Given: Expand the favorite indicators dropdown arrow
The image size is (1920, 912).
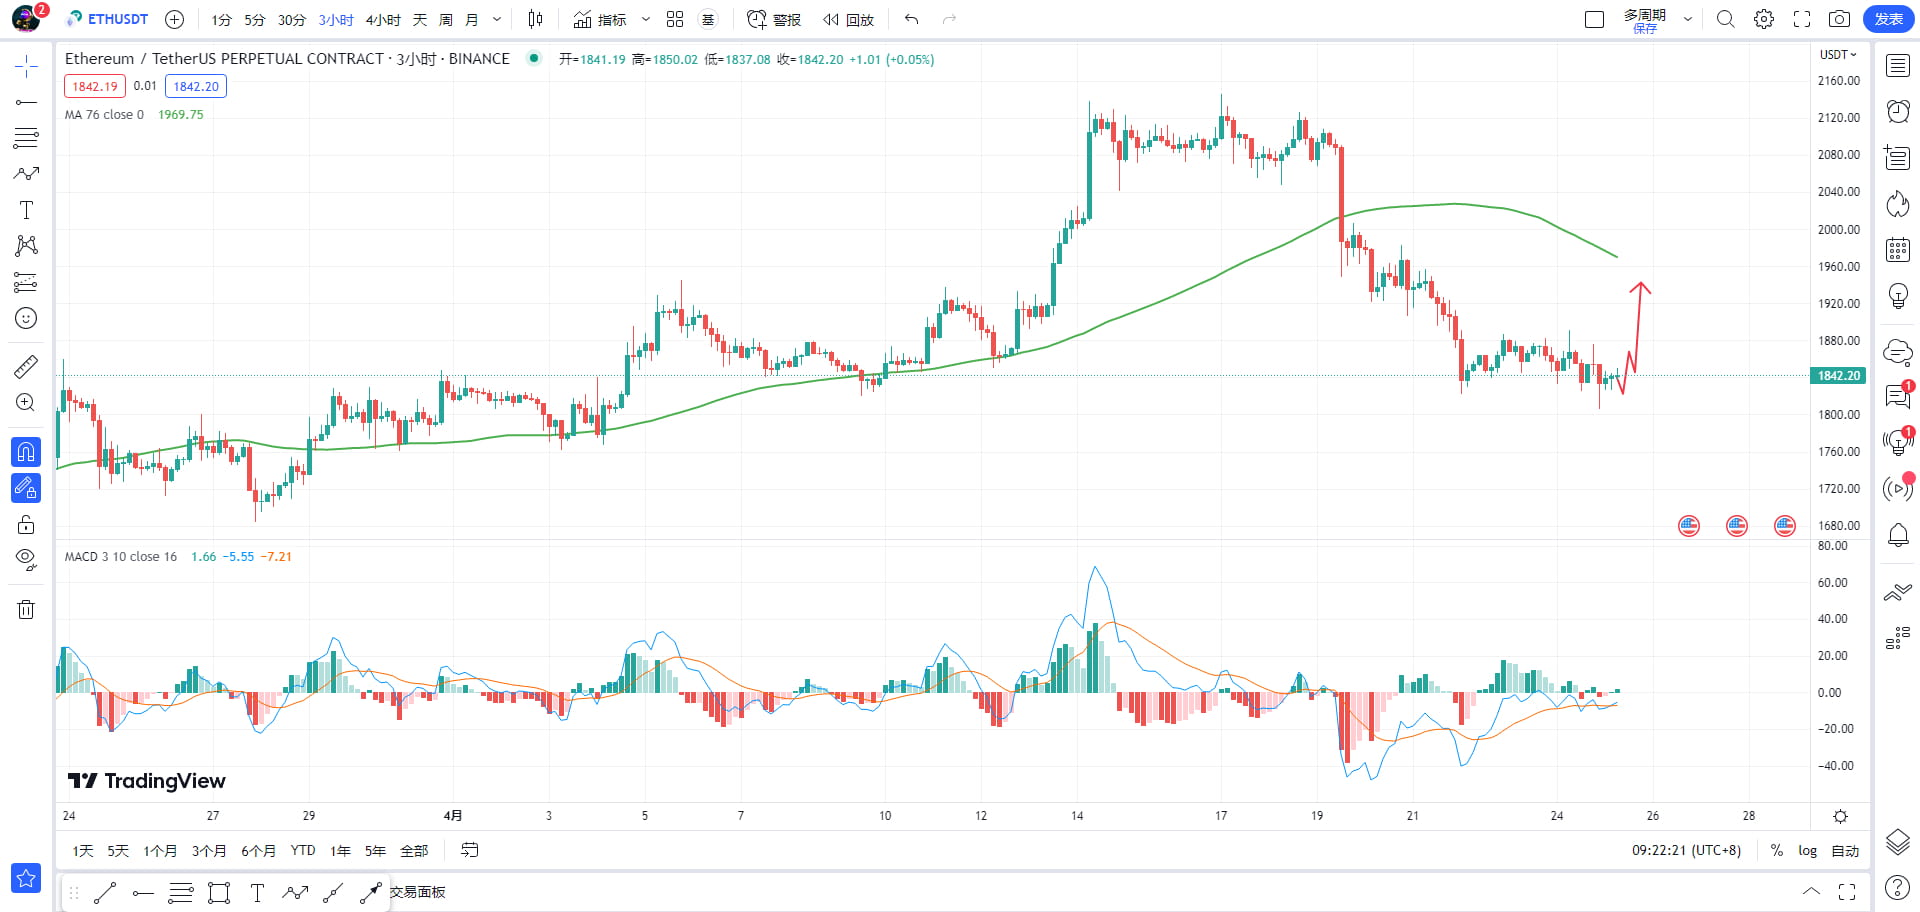Looking at the screenshot, I should point(646,19).
